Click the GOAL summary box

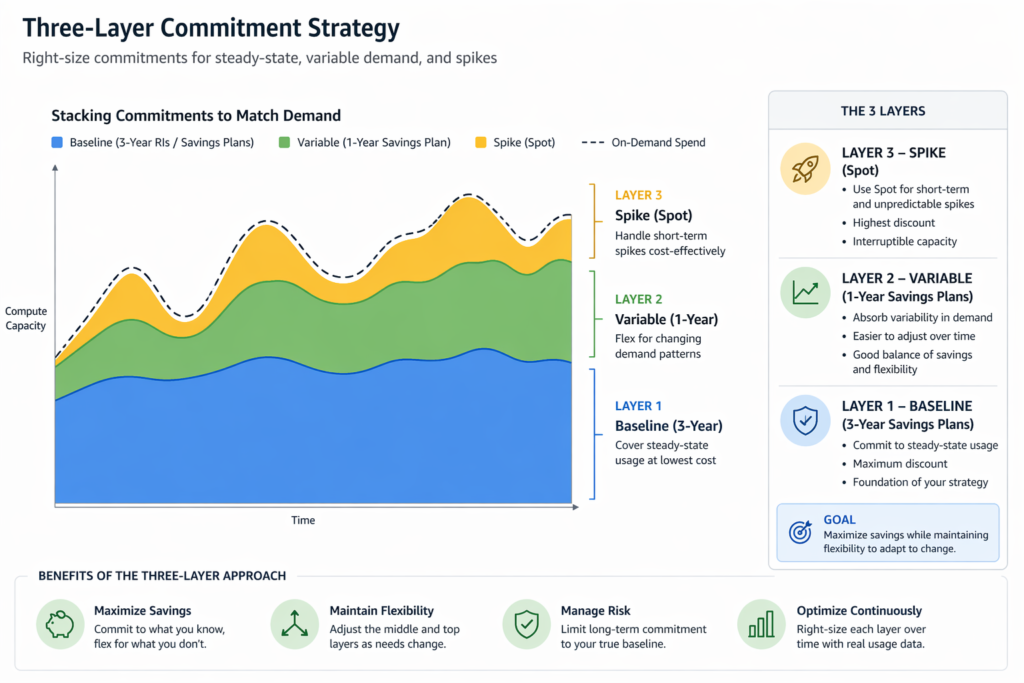[x=887, y=533]
